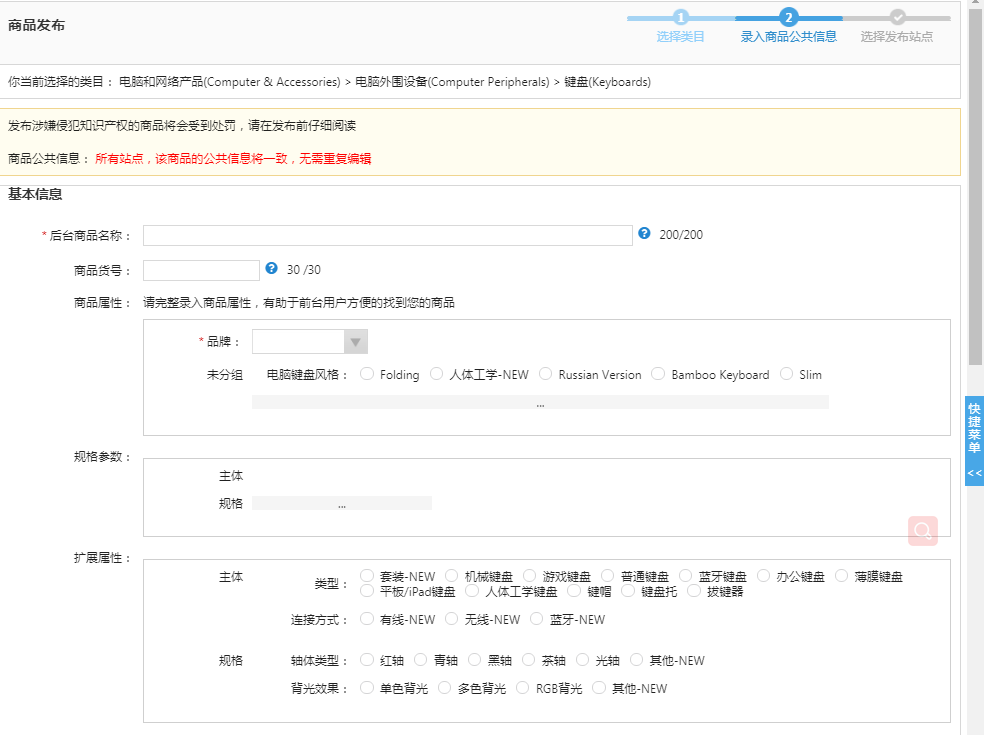Select 其他-NEW backlight effect
This screenshot has height=735, width=988.
pos(599,688)
